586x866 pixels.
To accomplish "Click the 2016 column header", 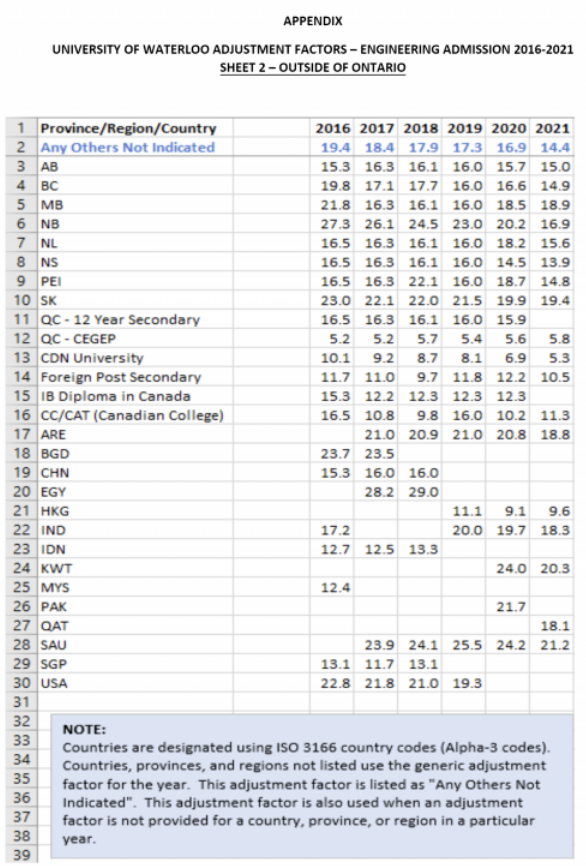I will pyautogui.click(x=332, y=128).
